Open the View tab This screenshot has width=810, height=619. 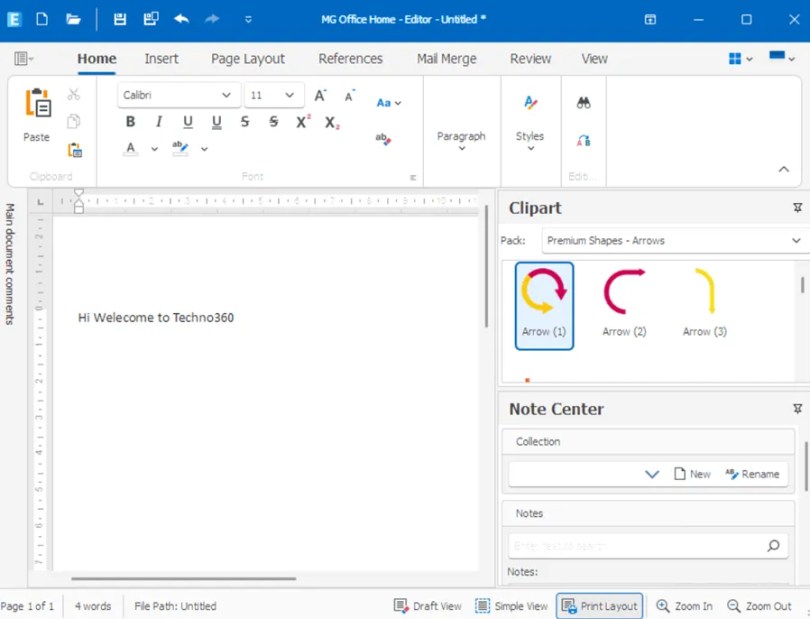595,59
